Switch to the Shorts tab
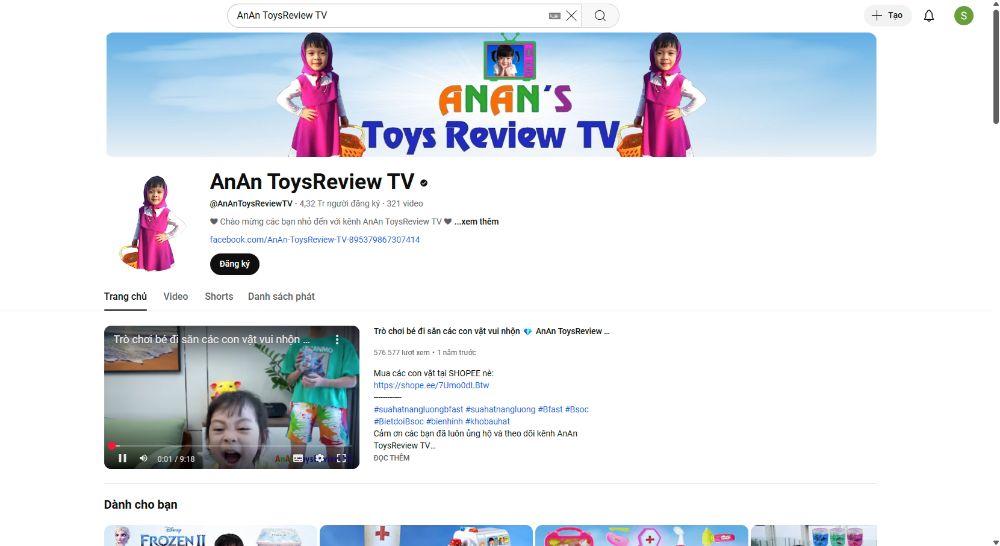The width and height of the screenshot is (1000, 546). pos(219,297)
